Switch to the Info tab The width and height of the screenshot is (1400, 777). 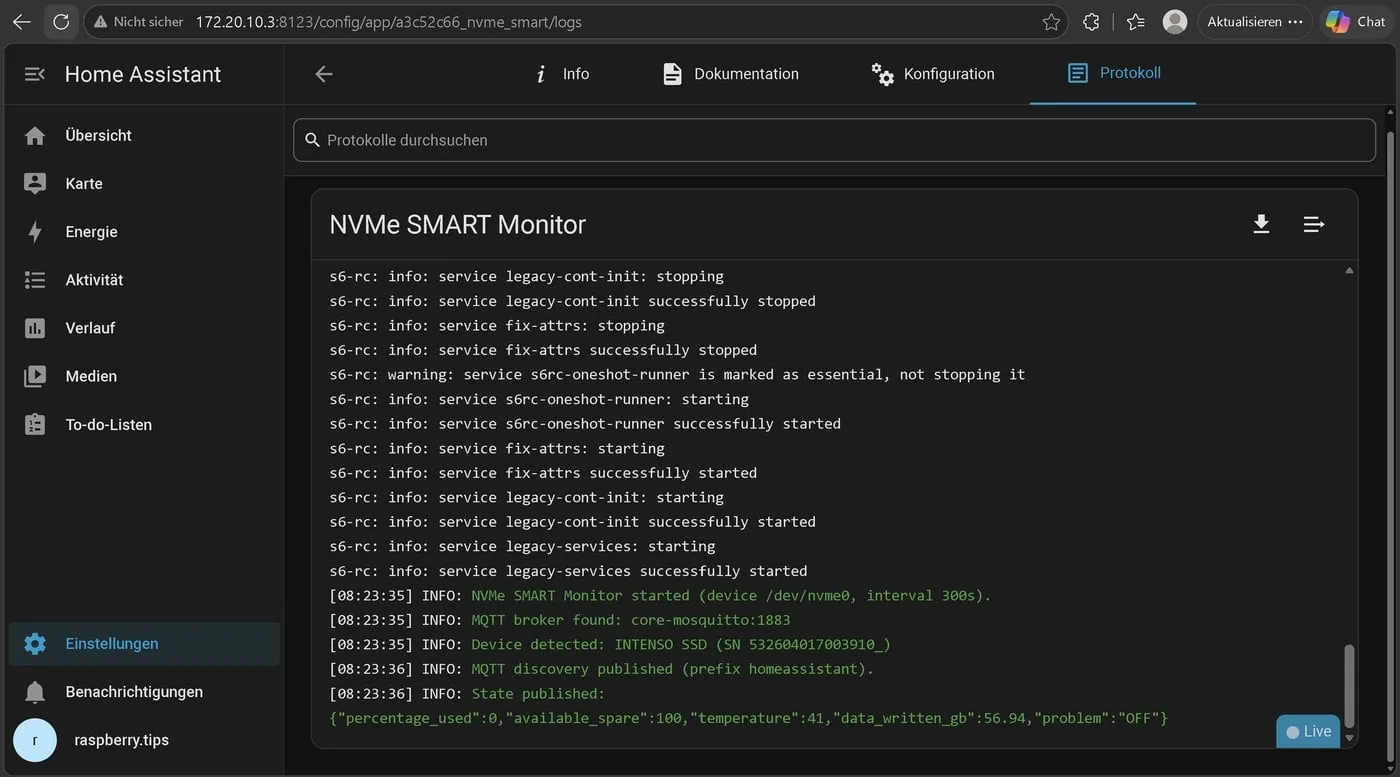coord(562,74)
